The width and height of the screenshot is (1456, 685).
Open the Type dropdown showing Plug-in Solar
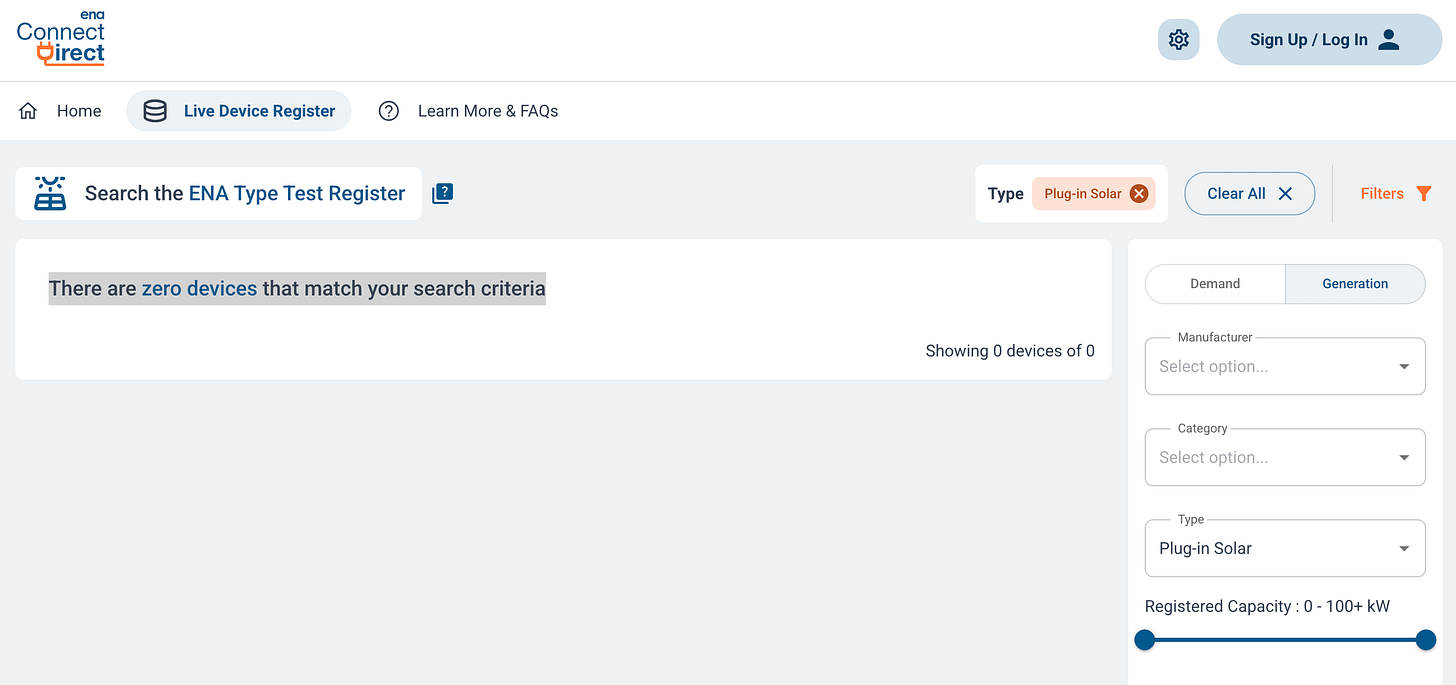[x=1285, y=548]
